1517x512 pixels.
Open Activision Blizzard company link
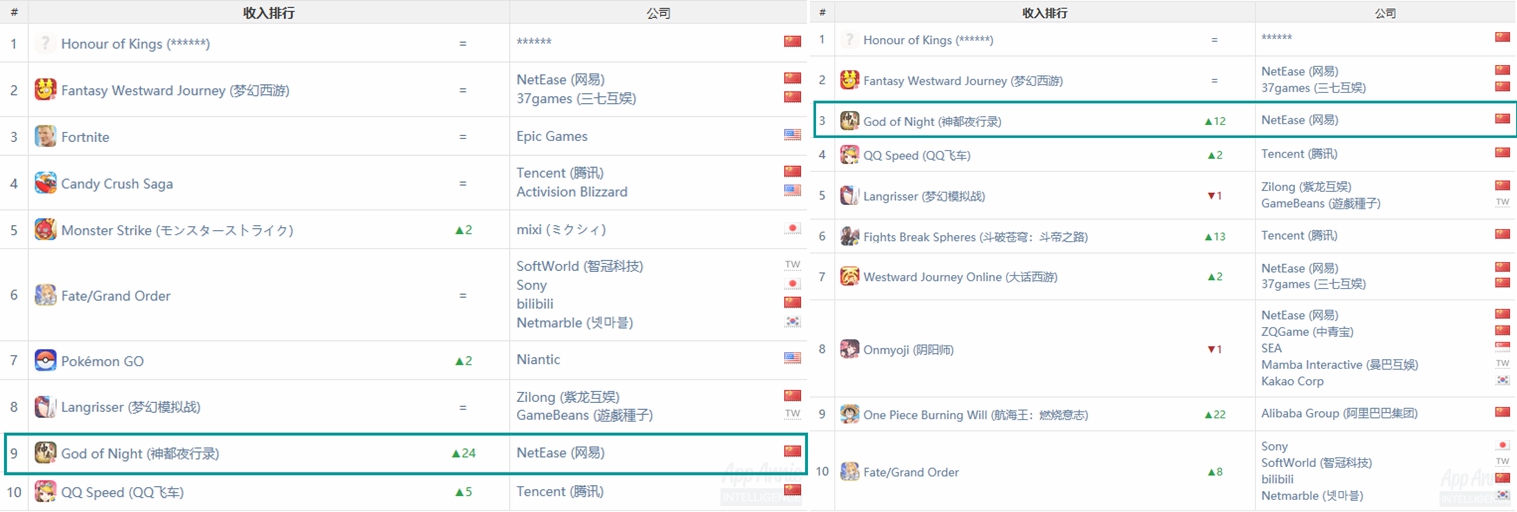[x=572, y=192]
